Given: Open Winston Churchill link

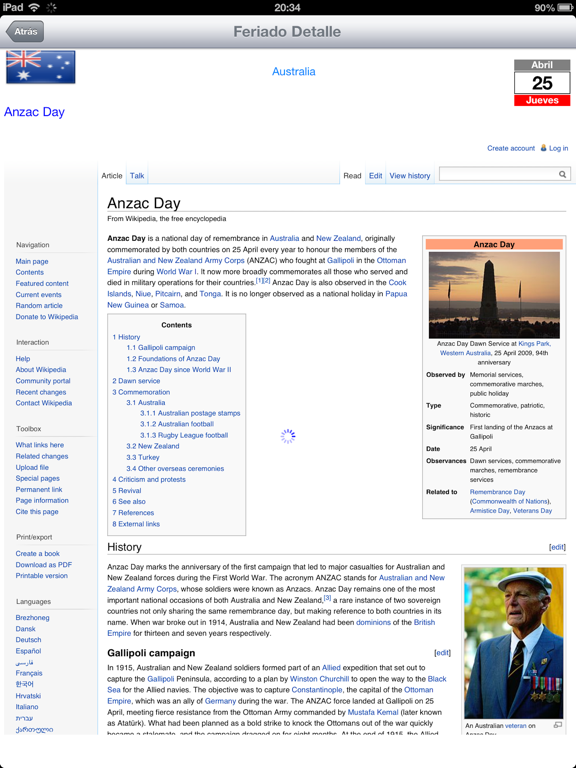Looking at the screenshot, I should click(x=319, y=678).
